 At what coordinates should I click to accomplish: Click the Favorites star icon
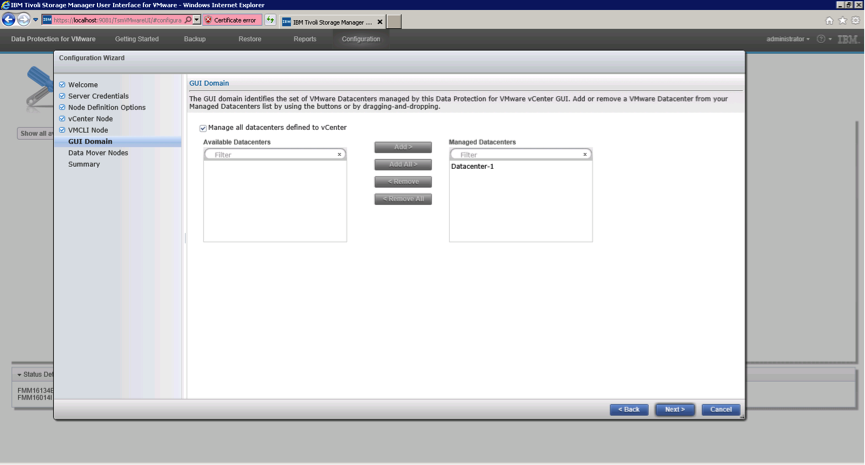(842, 20)
